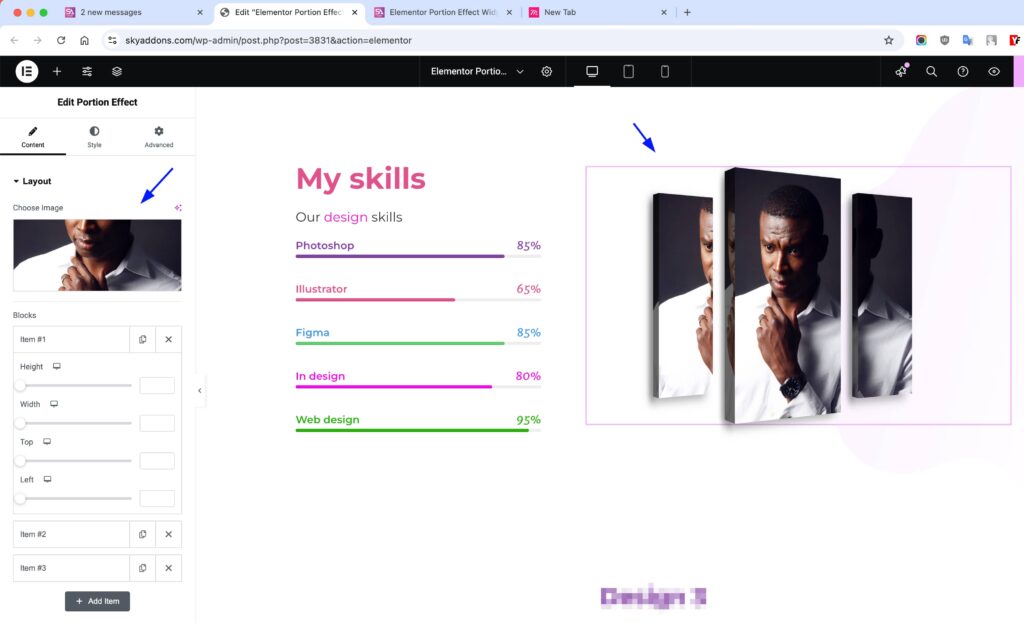Duplicate Item #2
The image size is (1024, 623).
click(142, 534)
